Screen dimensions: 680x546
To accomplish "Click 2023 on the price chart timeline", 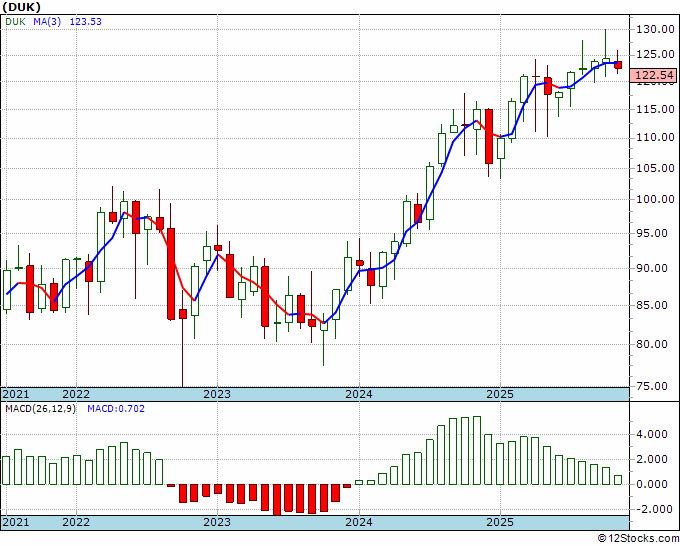I will (x=217, y=394).
